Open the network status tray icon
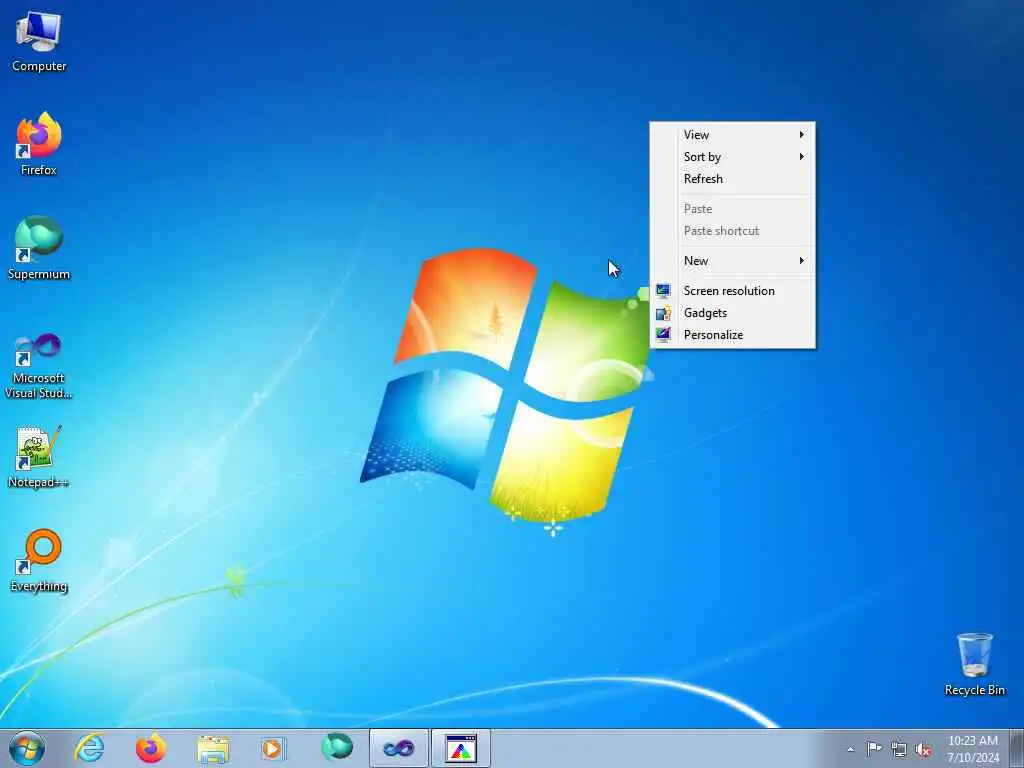Screen dimensions: 1024x768 click(x=899, y=749)
